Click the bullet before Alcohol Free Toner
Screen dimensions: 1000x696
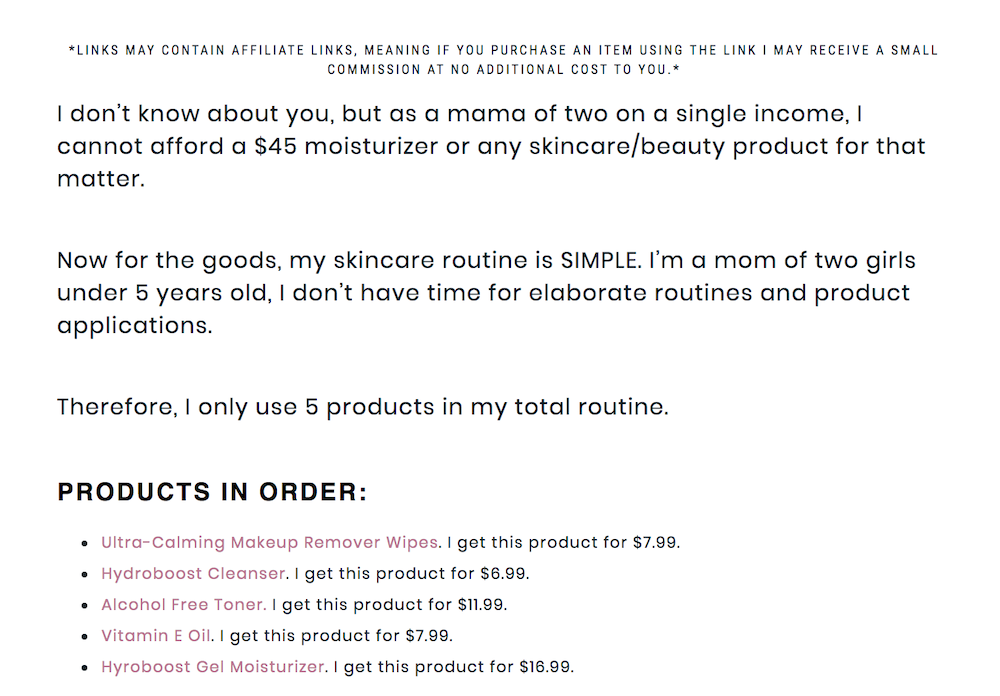(x=85, y=605)
